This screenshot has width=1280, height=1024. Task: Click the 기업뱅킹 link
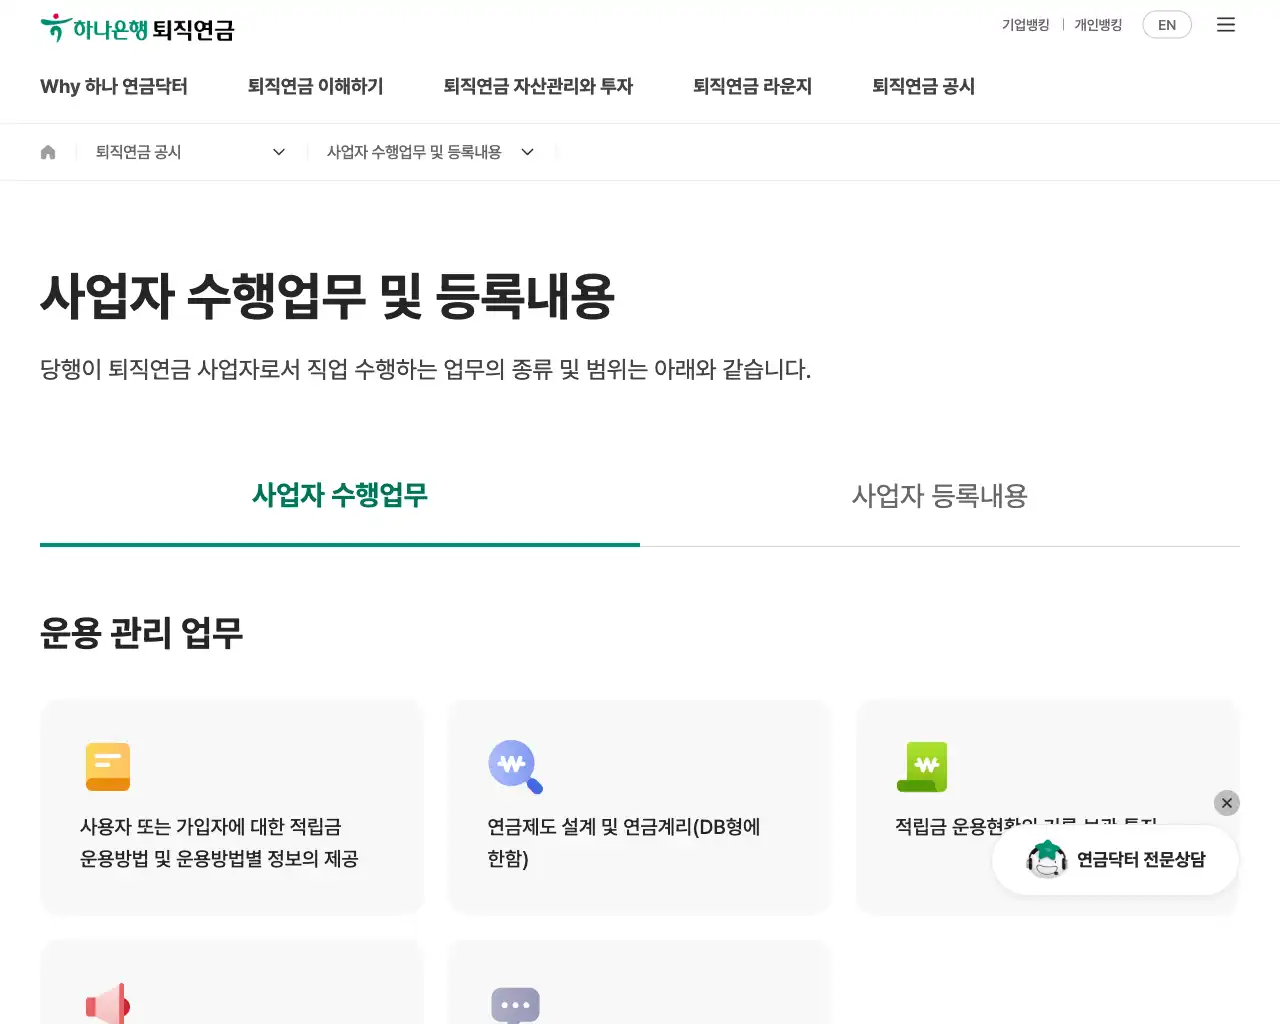(x=1025, y=25)
